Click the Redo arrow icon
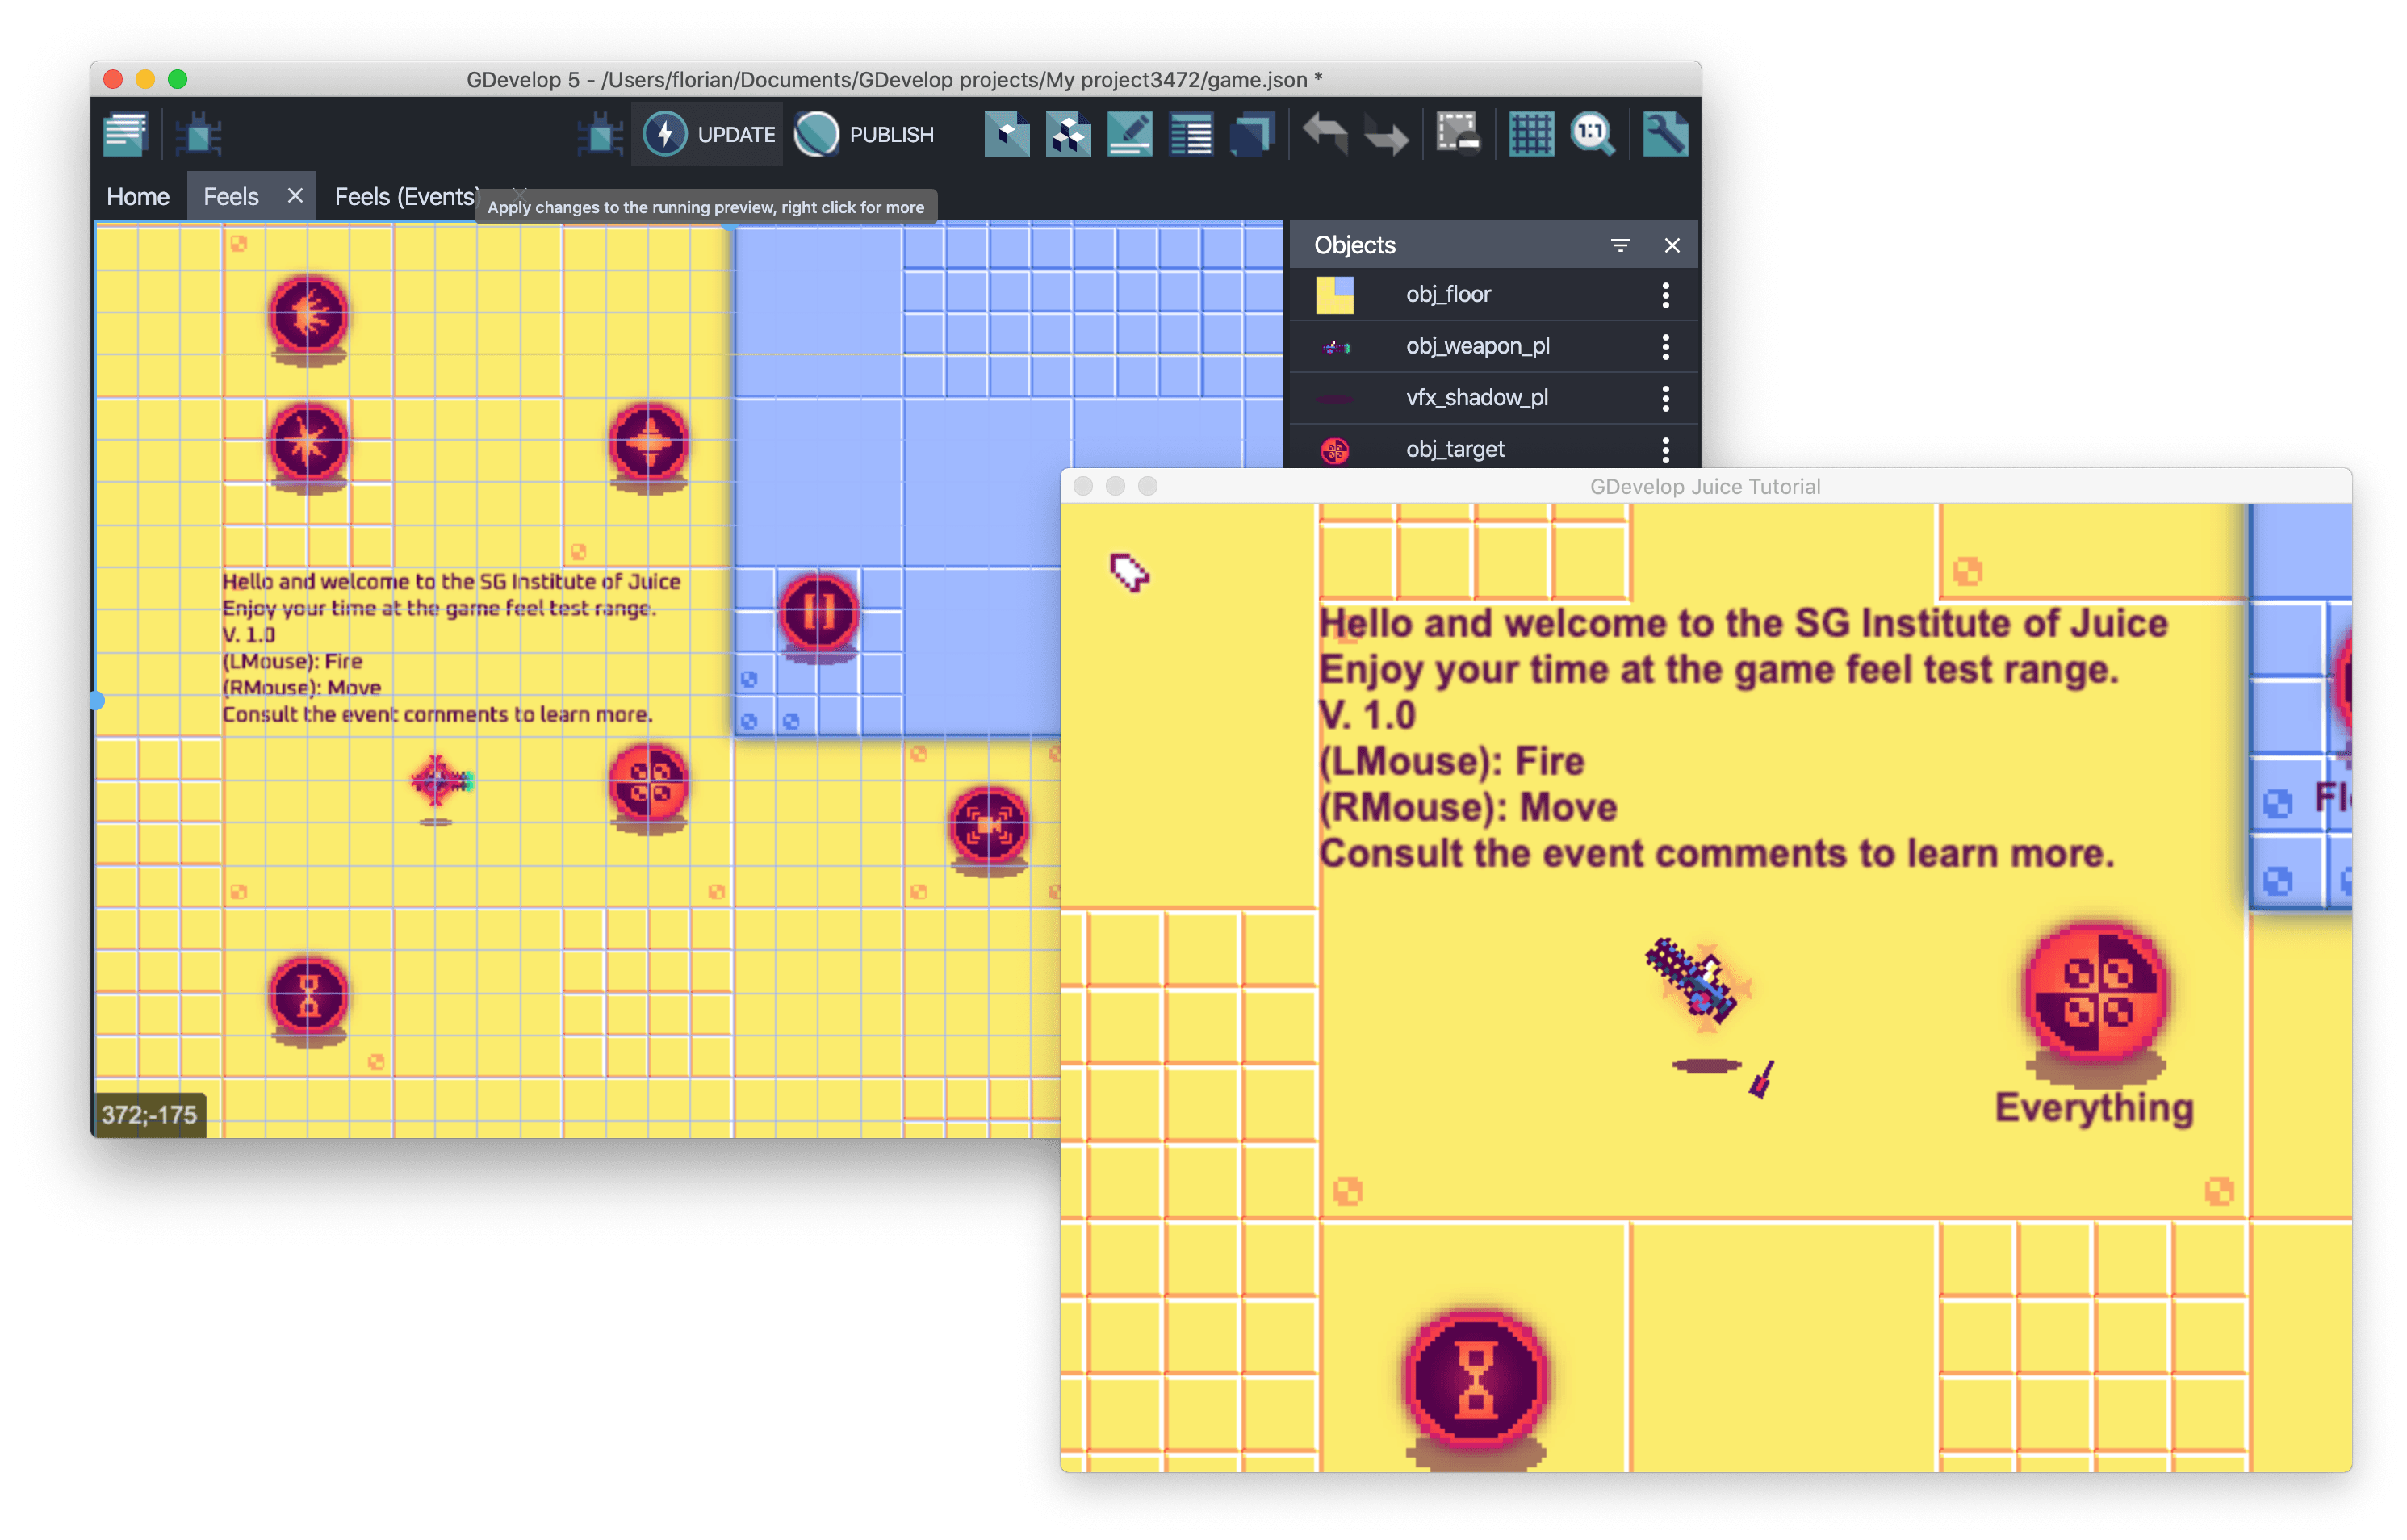Screen dimensions: 2407x1540 point(1386,133)
